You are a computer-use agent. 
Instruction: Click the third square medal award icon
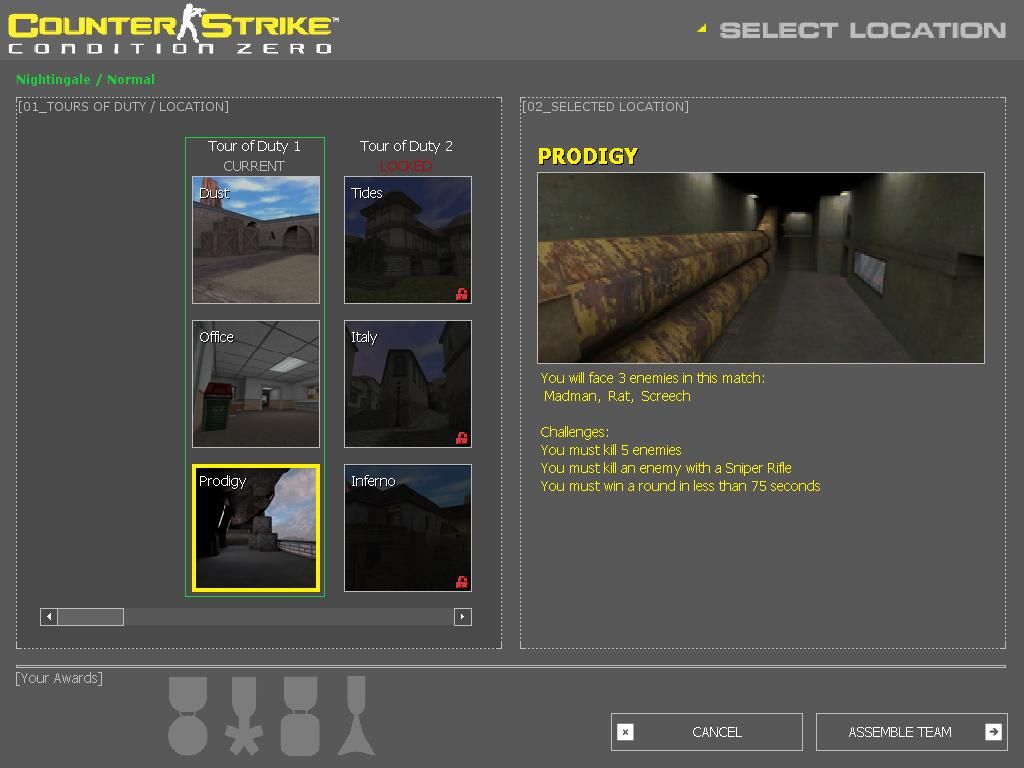[299, 716]
